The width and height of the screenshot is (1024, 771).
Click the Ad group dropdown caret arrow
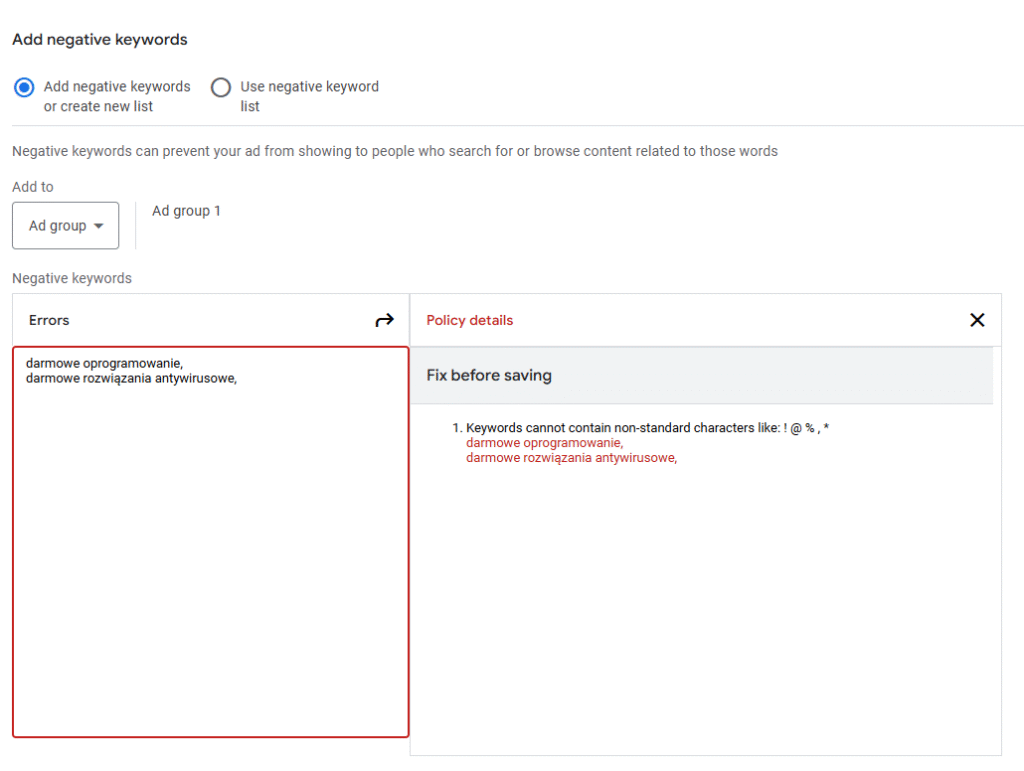[x=98, y=226]
